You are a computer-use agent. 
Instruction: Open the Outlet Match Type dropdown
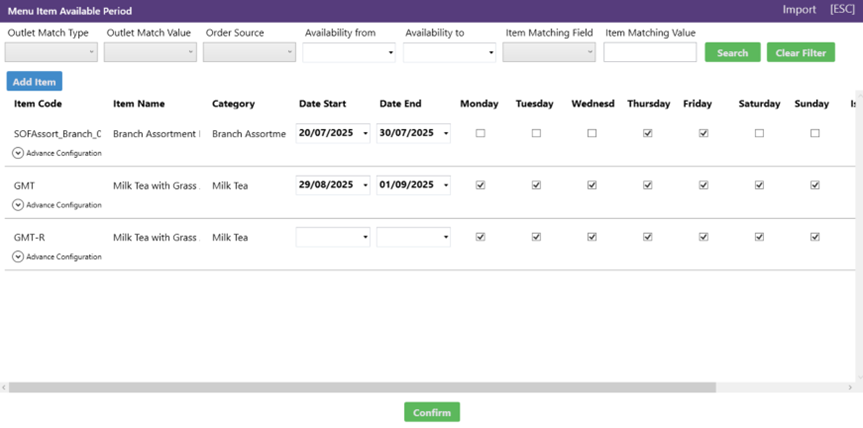click(x=52, y=52)
